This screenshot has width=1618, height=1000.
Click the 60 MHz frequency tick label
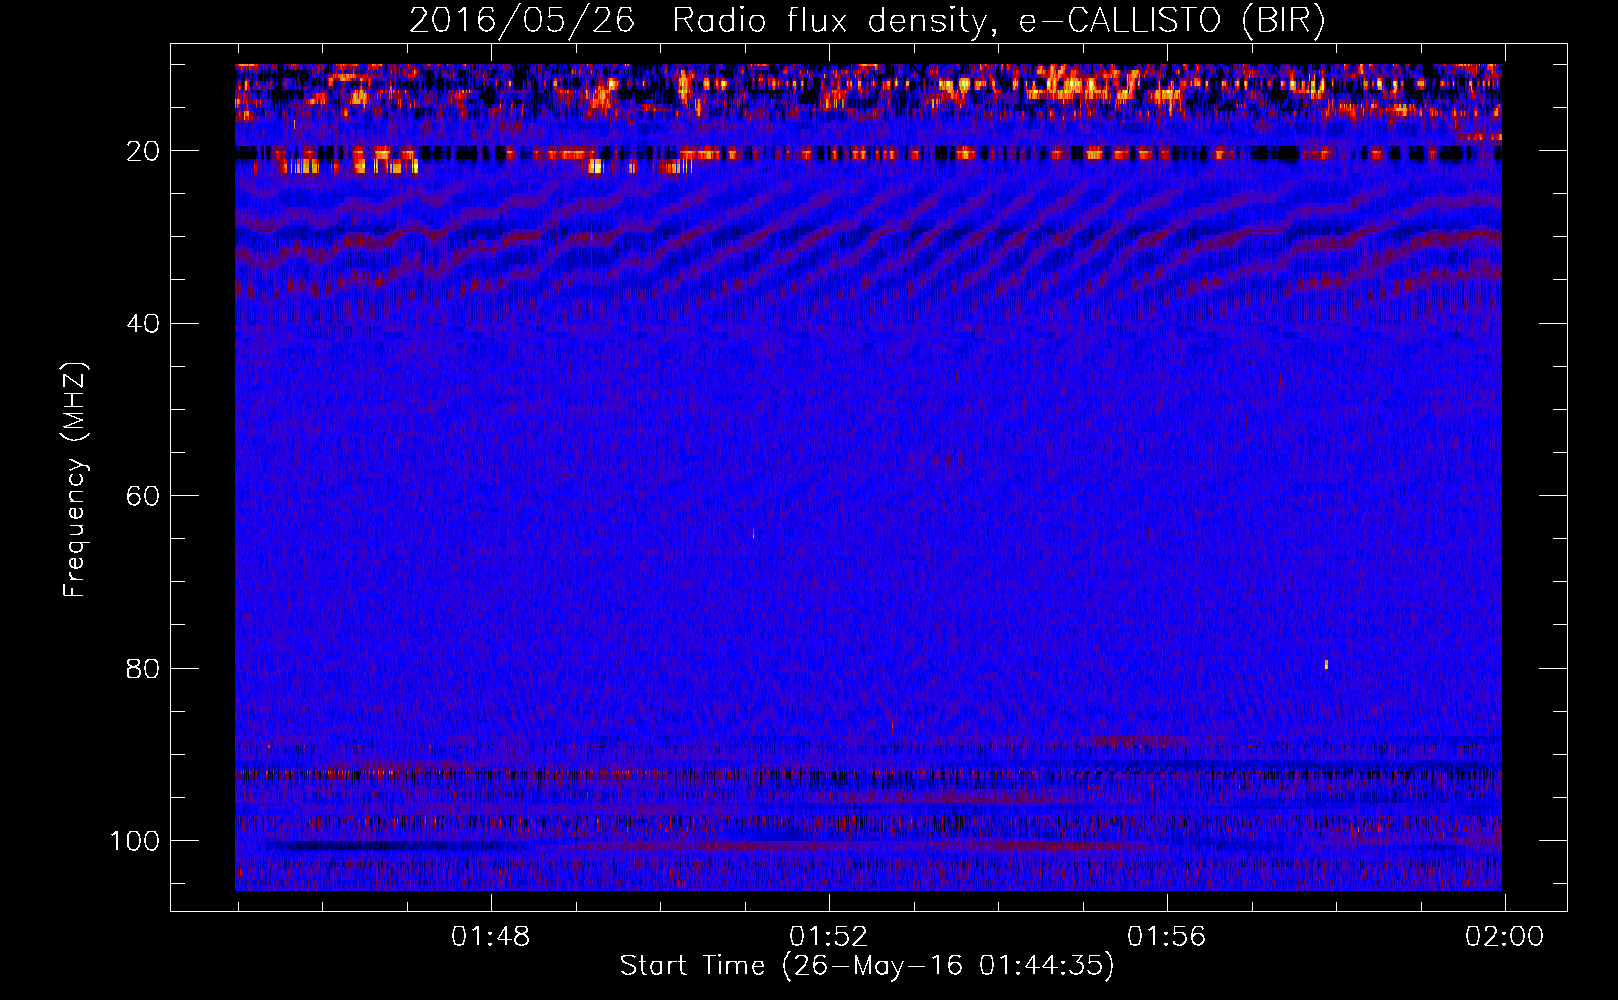click(x=143, y=496)
